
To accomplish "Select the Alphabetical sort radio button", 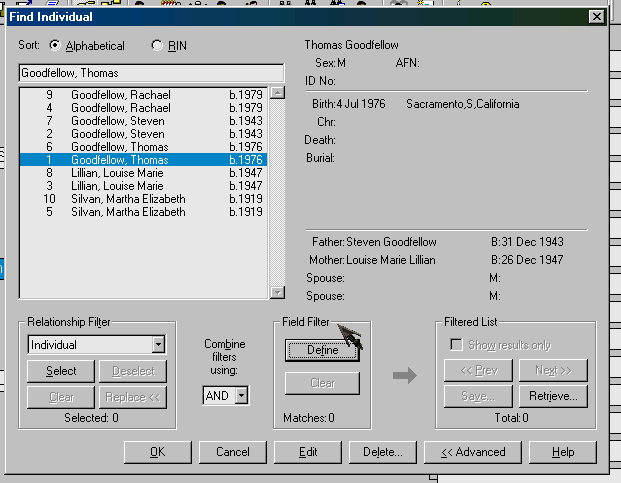I will point(56,46).
